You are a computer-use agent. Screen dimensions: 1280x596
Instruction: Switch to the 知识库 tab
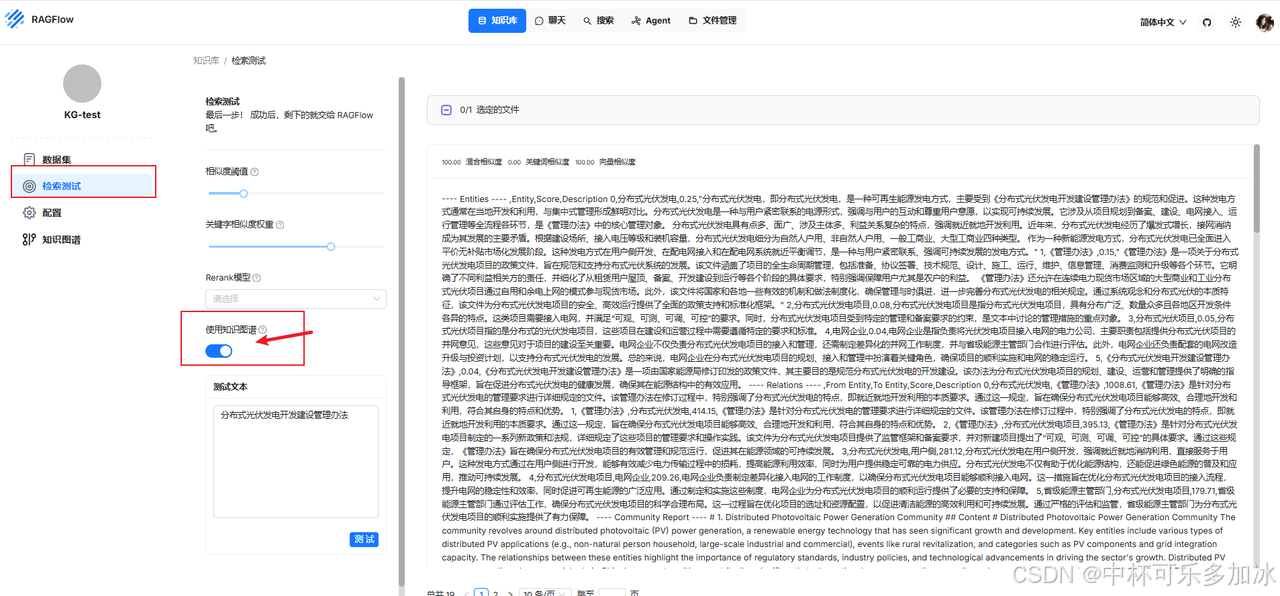point(498,21)
